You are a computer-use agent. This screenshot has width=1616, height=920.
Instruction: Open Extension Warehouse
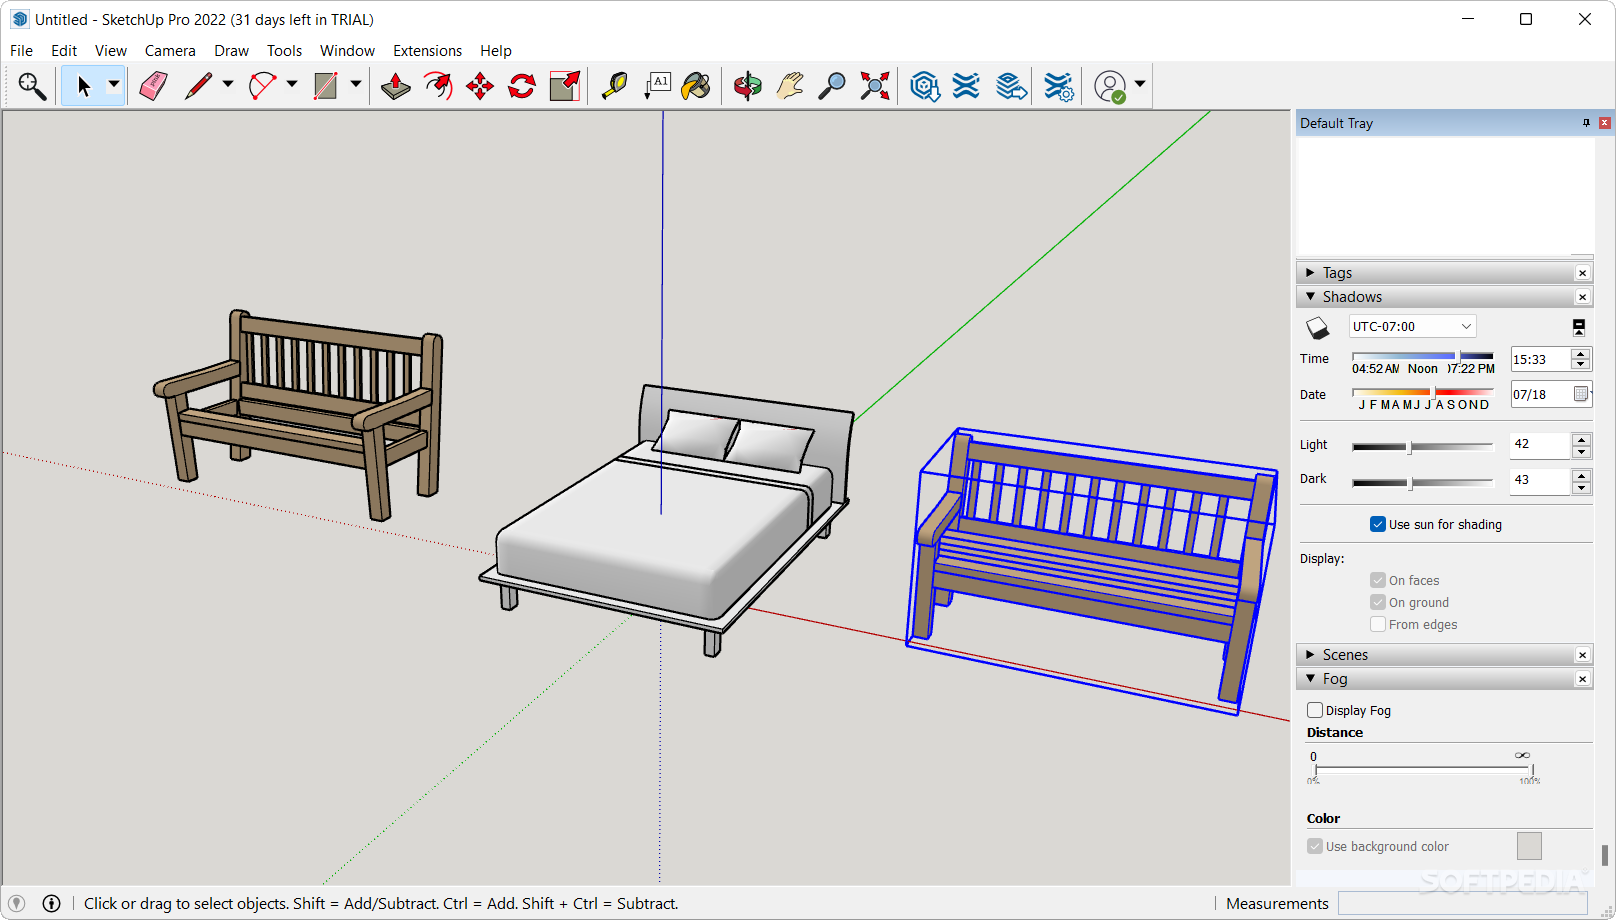(x=966, y=87)
